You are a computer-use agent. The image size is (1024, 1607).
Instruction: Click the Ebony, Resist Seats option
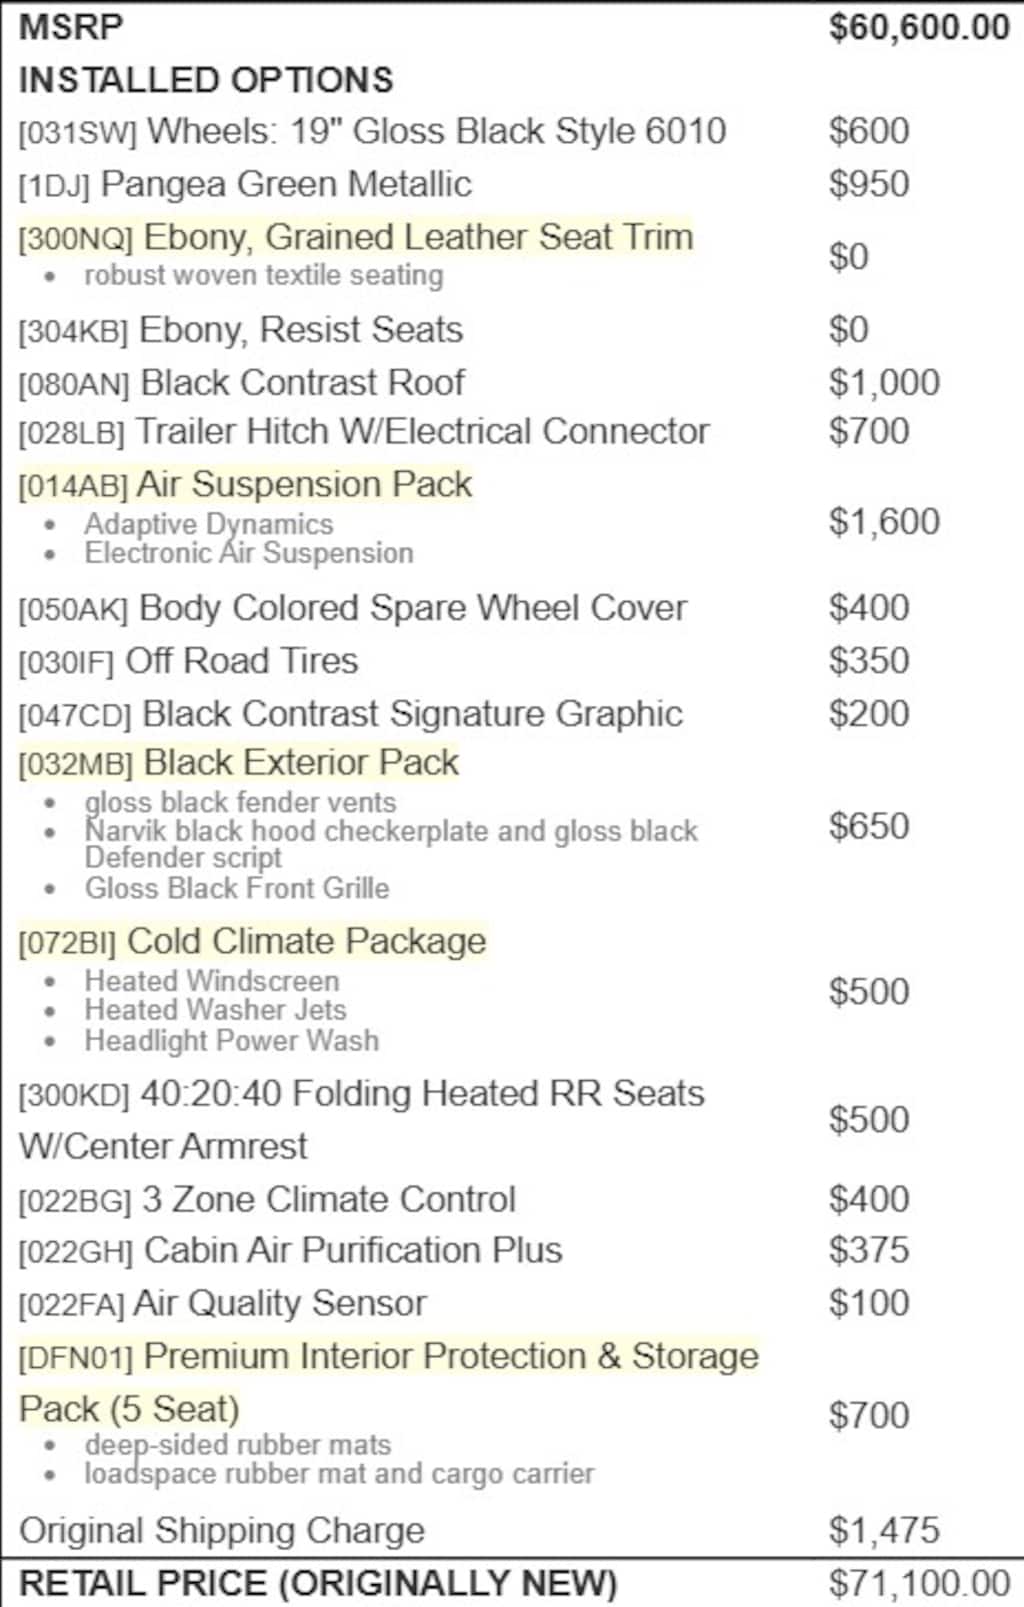[x=300, y=330]
